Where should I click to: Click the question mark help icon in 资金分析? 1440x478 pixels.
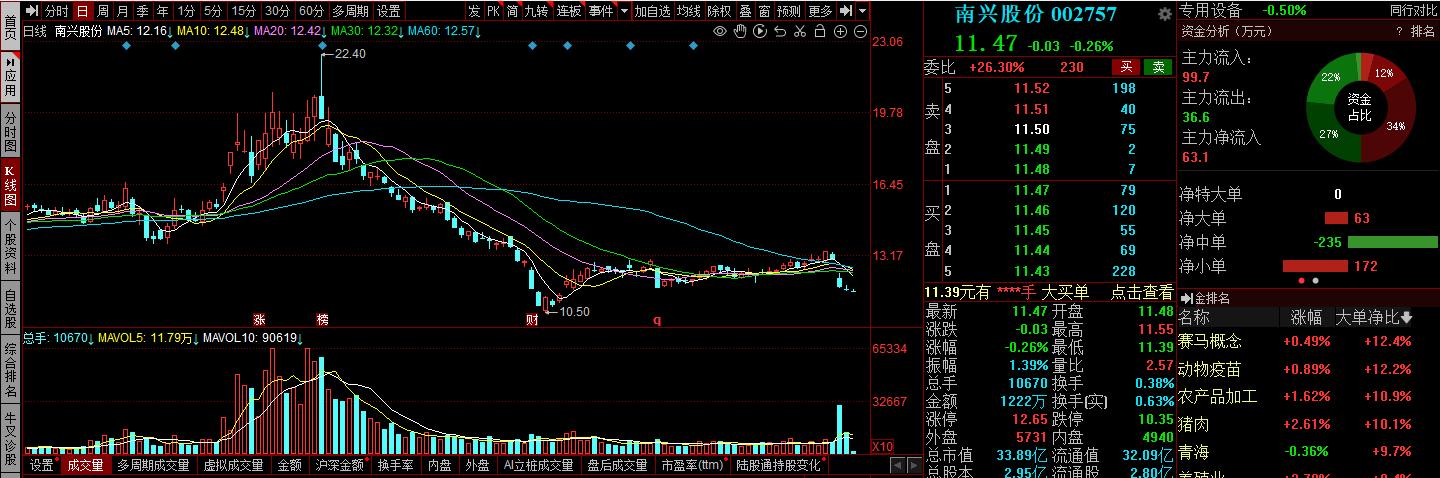click(x=1398, y=32)
